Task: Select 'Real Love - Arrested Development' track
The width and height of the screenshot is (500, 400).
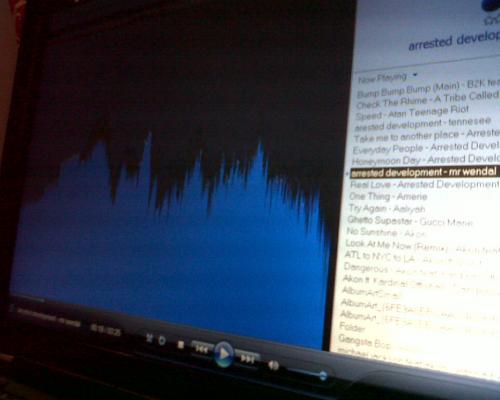Action: coord(424,184)
